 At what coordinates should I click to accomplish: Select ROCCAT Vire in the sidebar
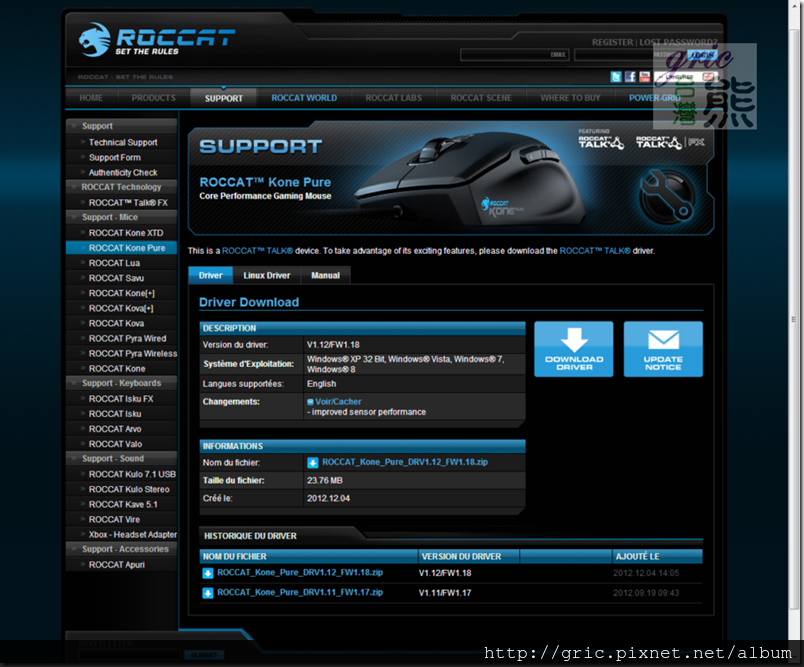coord(114,519)
